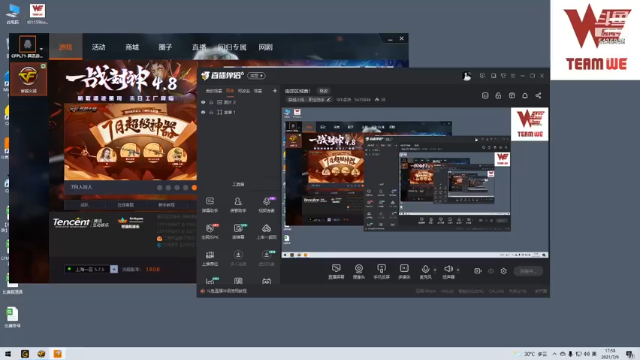The height and width of the screenshot is (360, 640).
Task: Add a phone screen cast source
Action: pyautogui.click(x=381, y=271)
